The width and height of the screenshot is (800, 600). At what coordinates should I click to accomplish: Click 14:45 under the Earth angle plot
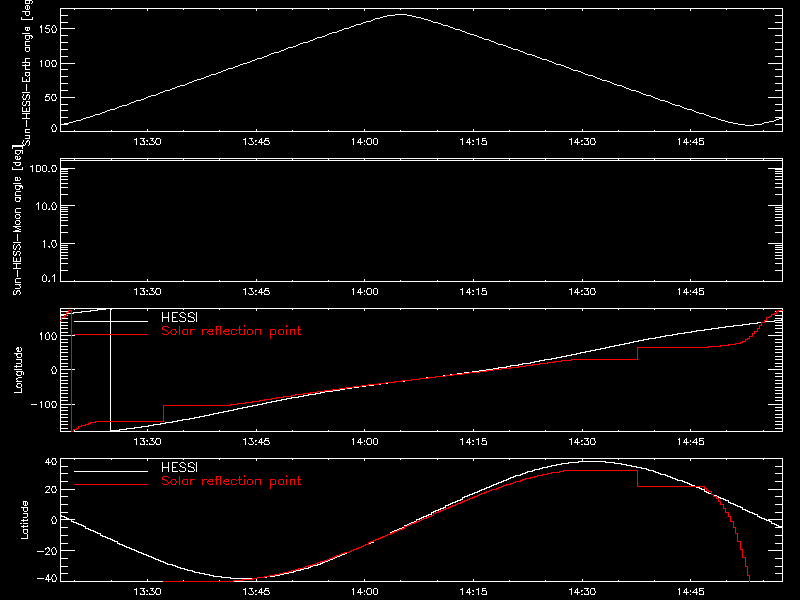click(691, 141)
